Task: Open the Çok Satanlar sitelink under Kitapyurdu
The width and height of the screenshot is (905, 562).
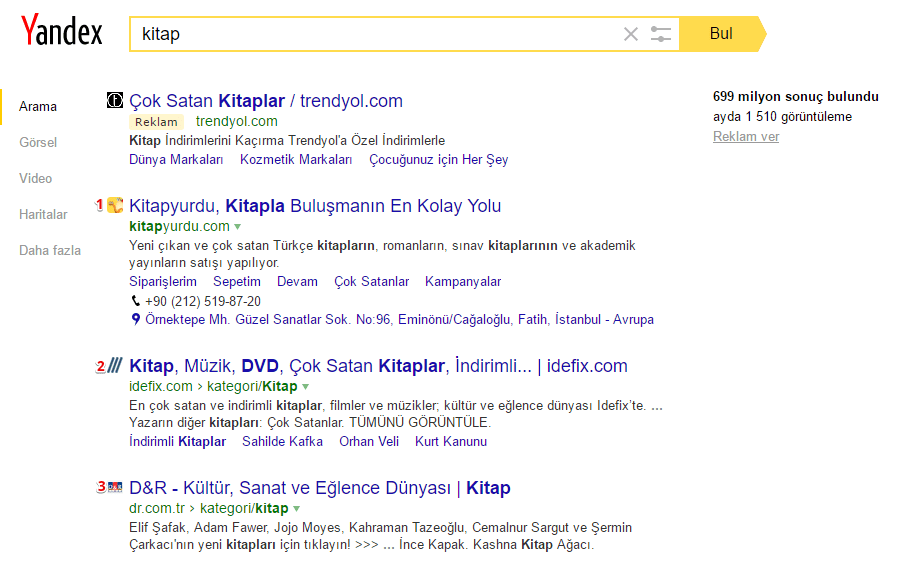Action: click(371, 282)
